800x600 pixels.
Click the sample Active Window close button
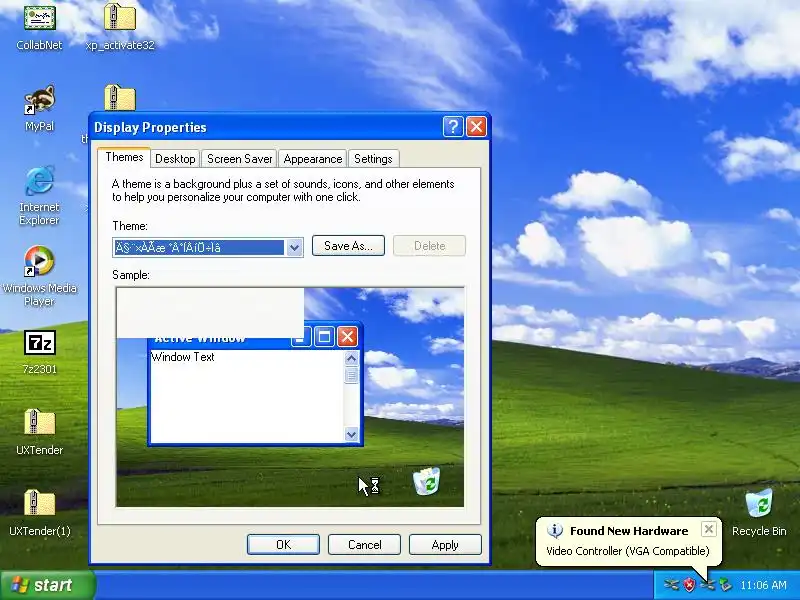tap(347, 336)
